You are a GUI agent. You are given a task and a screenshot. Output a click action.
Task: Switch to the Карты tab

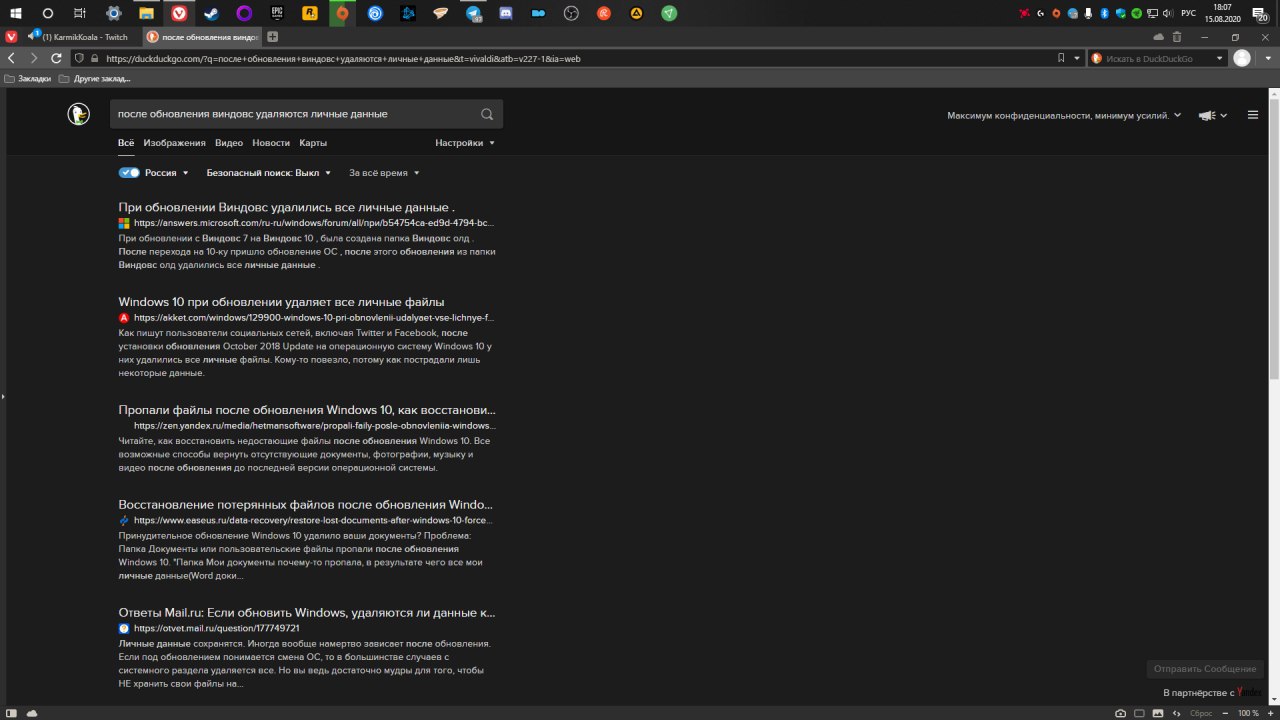313,143
